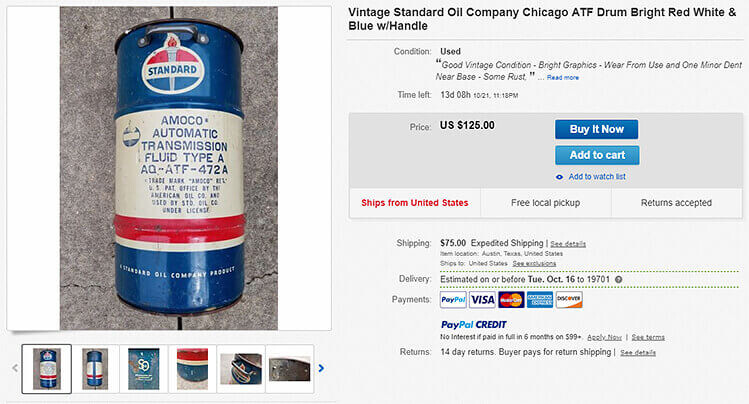Click the Discover card icon

tap(569, 299)
